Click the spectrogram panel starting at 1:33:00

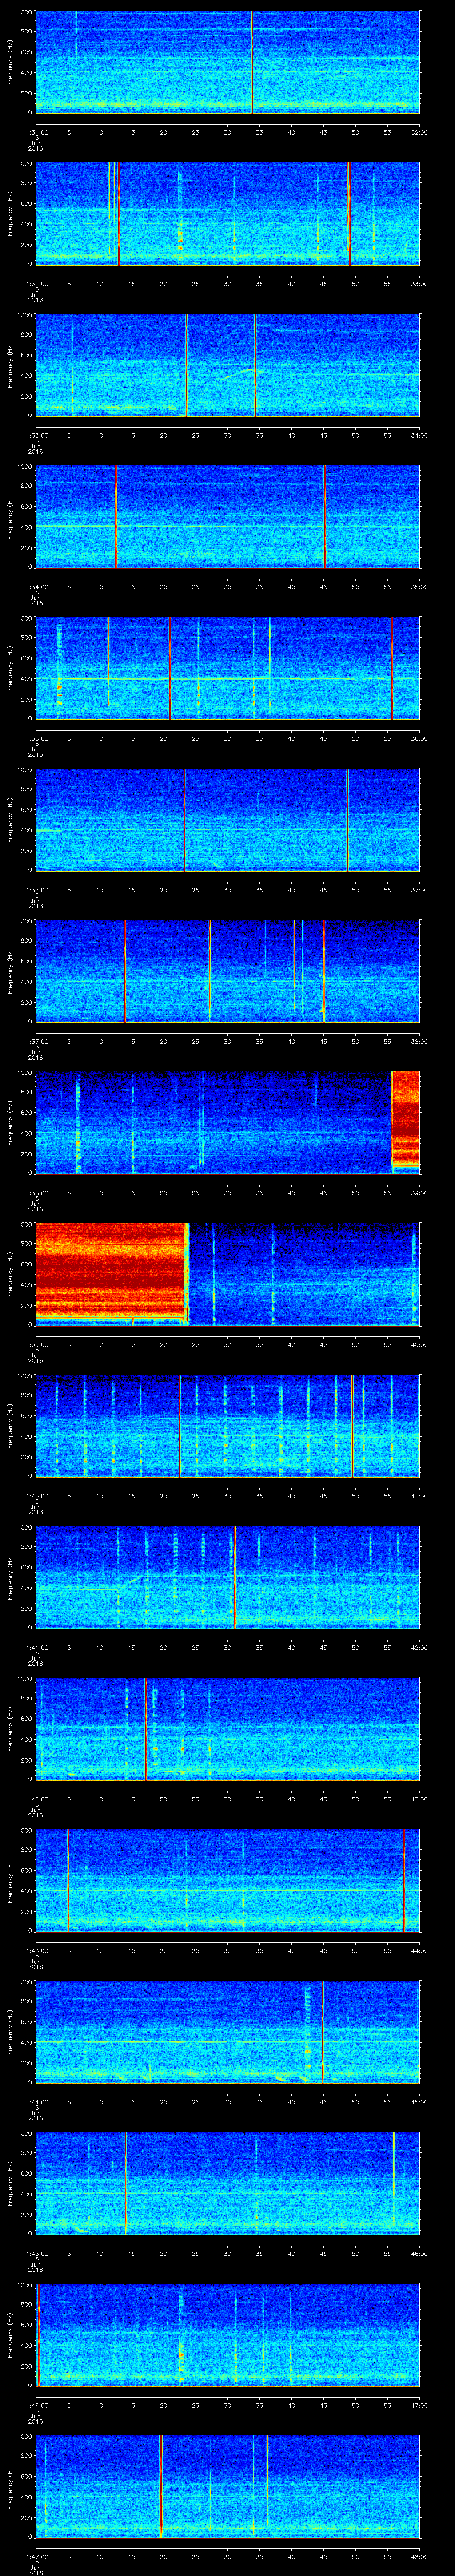click(228, 364)
